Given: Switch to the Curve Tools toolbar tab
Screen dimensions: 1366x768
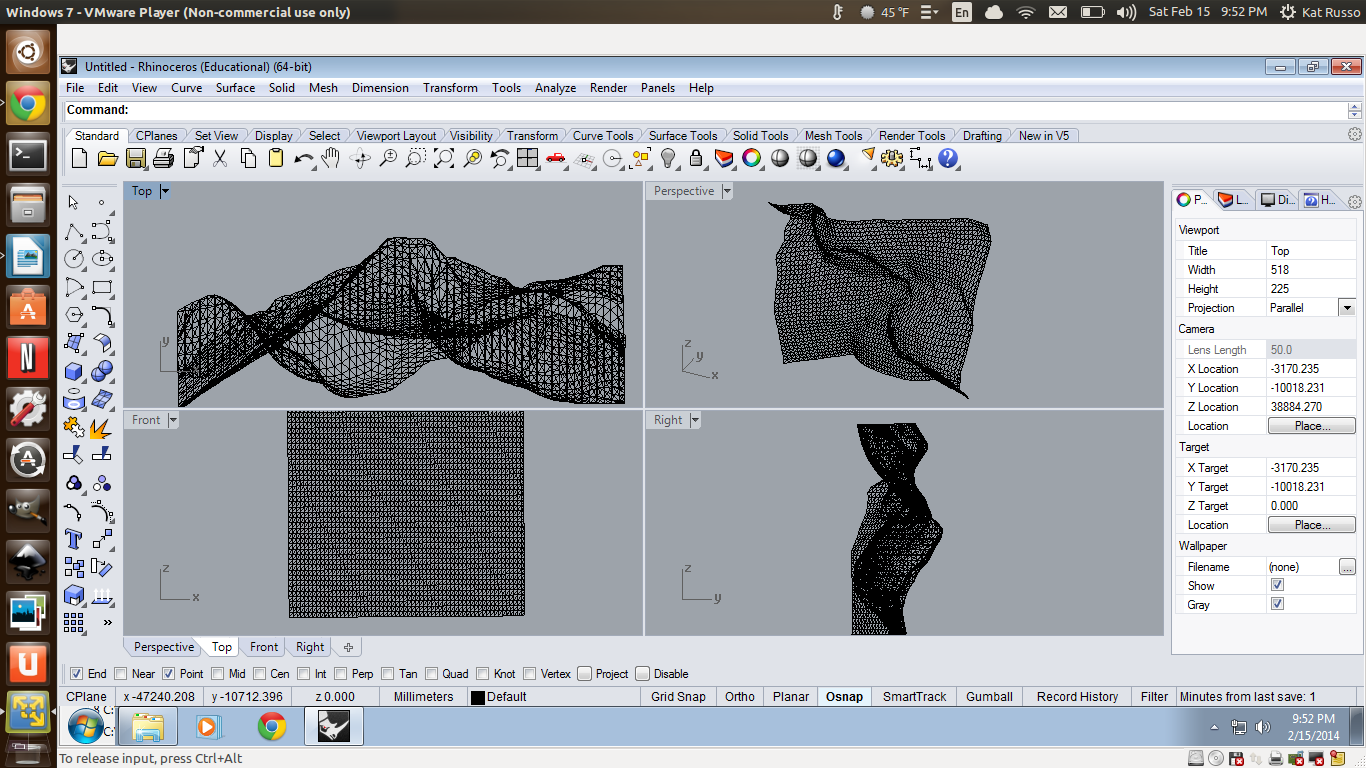Looking at the screenshot, I should (x=603, y=135).
